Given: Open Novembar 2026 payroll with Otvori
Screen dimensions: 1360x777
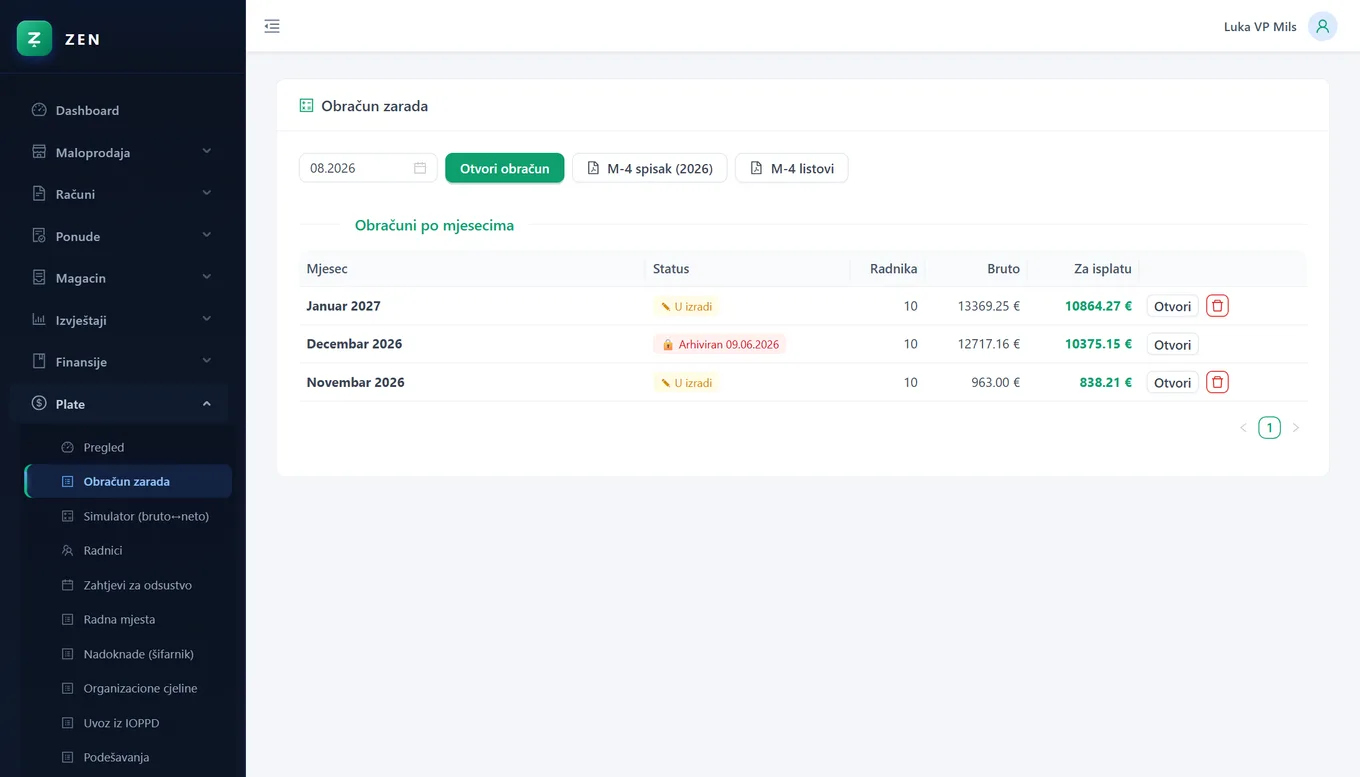Looking at the screenshot, I should click(x=1172, y=382).
